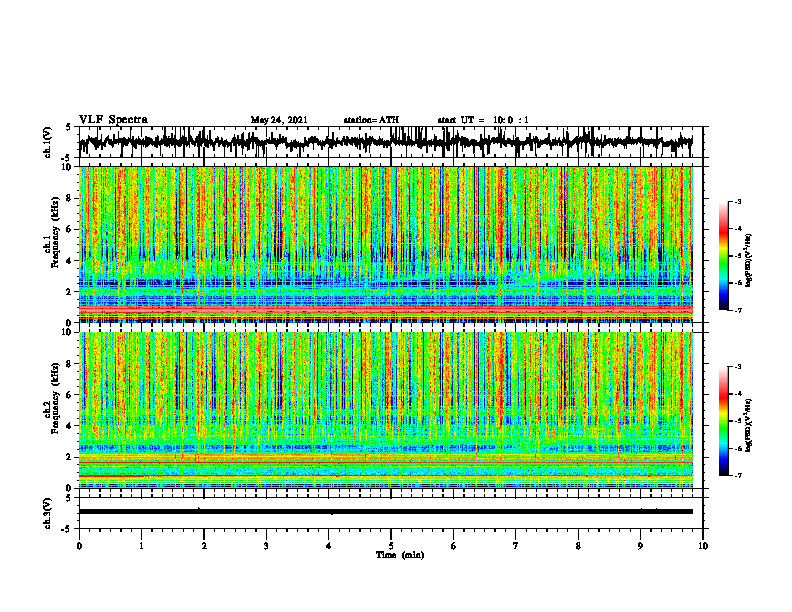Click the ch.1(V) axis label
792x612 pixels.
point(48,142)
